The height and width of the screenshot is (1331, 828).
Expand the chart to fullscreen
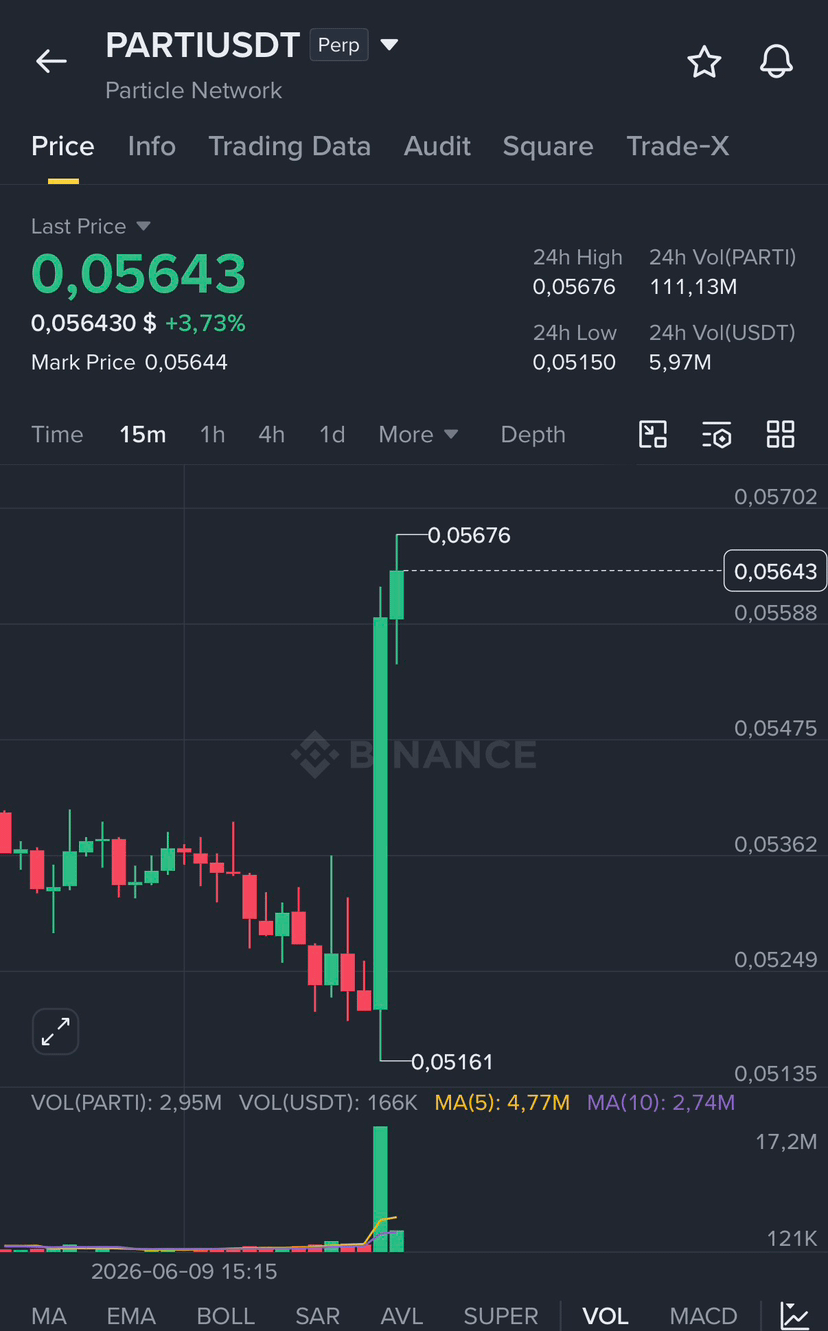tap(55, 1031)
